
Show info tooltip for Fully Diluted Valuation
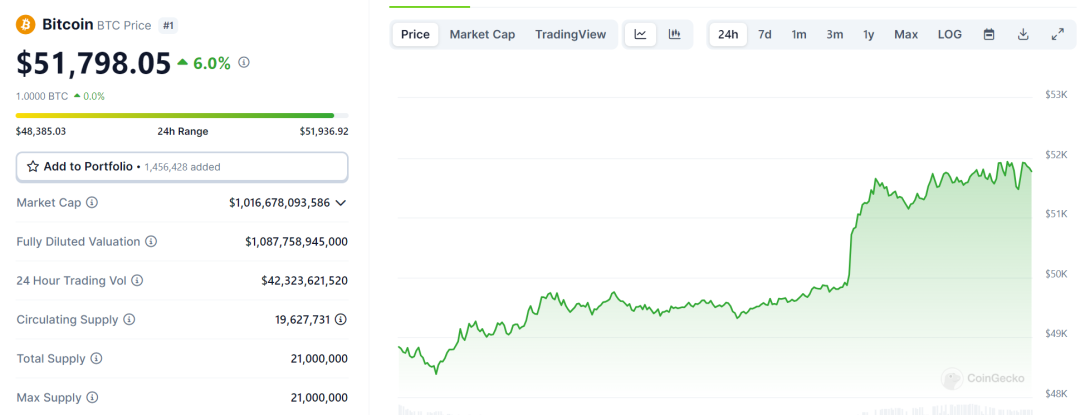coord(151,242)
